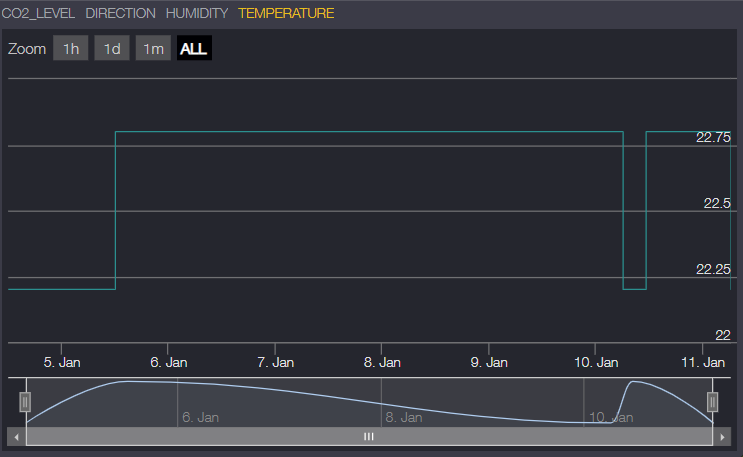Screen dimensions: 743x457
Task: Click right navigator range handle
Action: click(x=713, y=402)
